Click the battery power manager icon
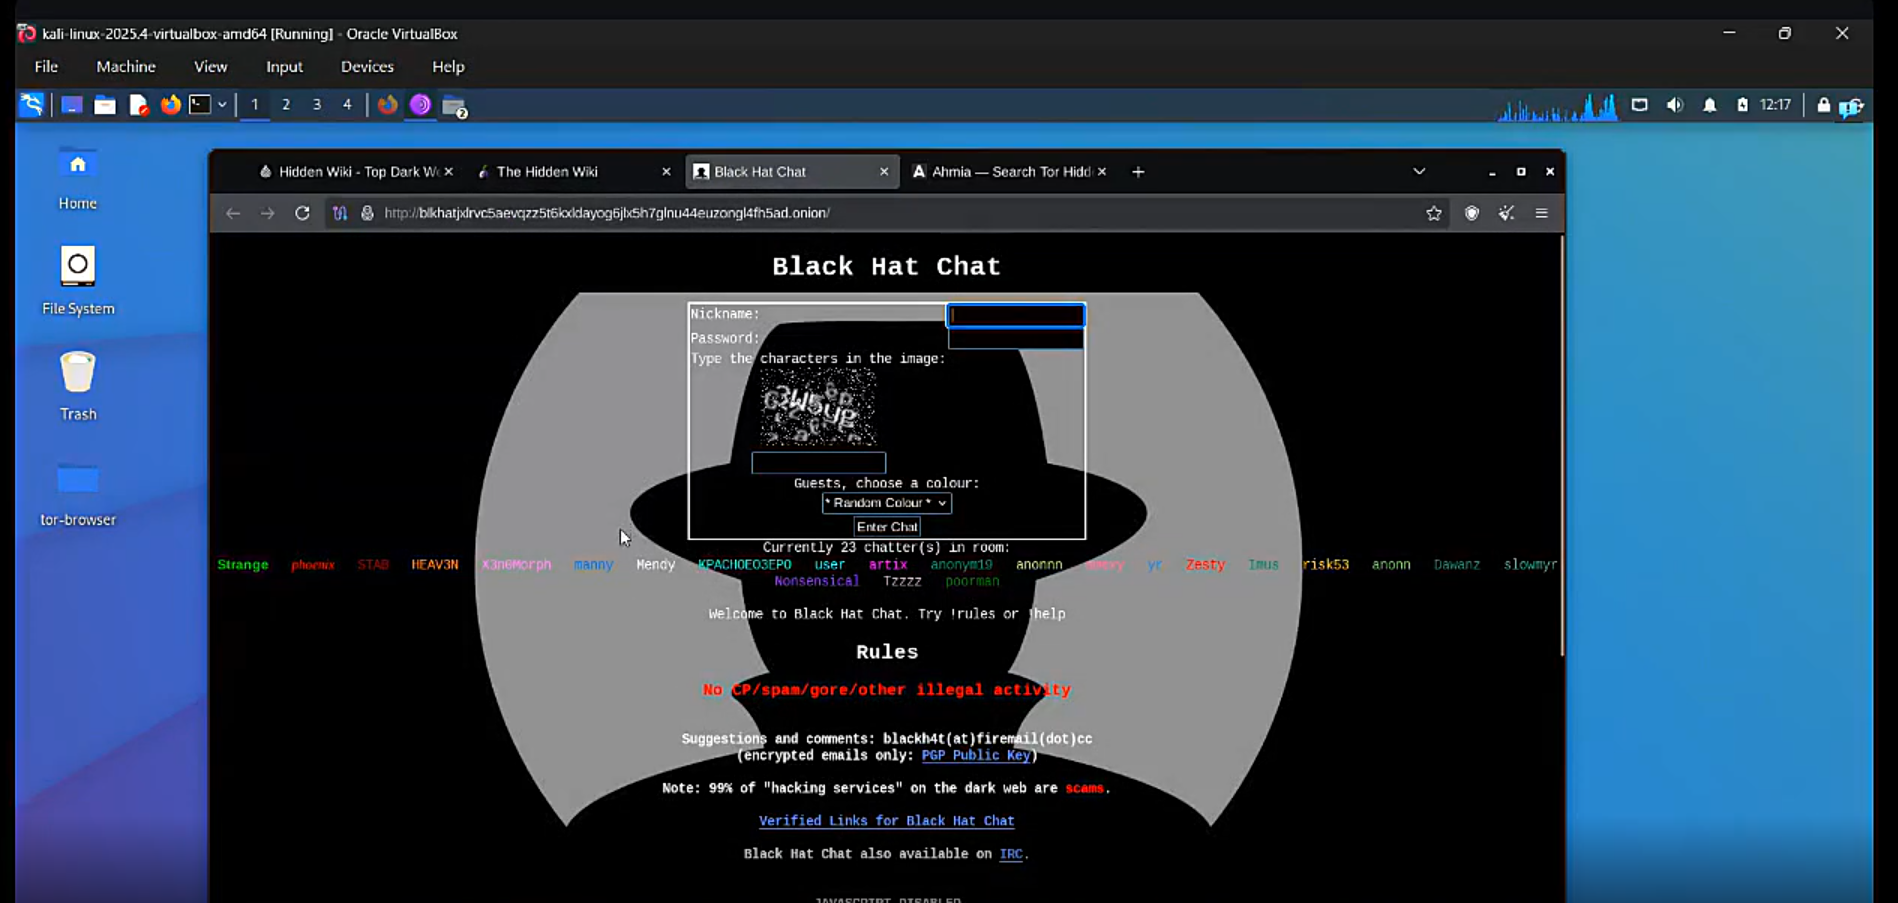Image resolution: width=1898 pixels, height=903 pixels. pos(1743,105)
